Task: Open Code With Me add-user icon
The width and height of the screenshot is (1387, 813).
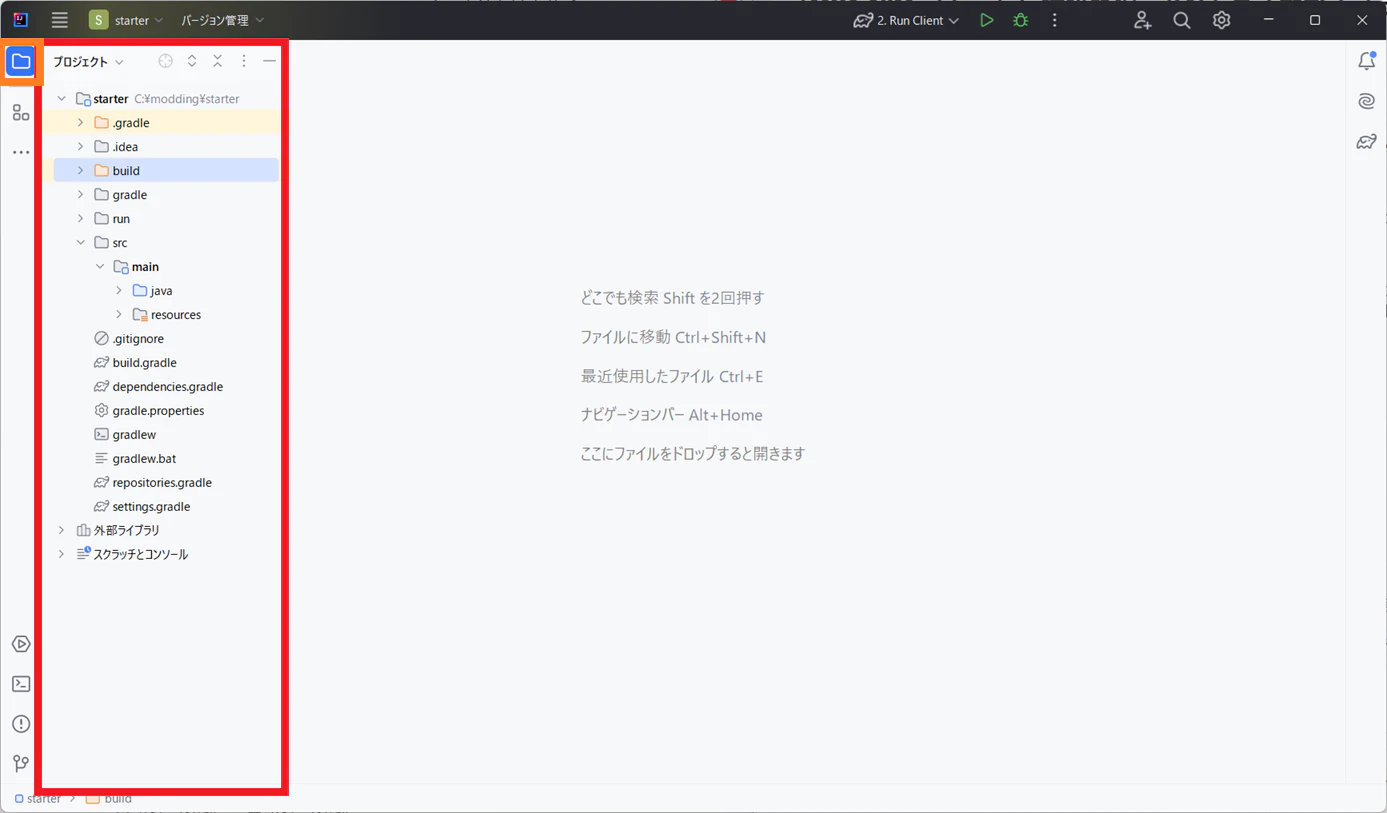Action: click(1143, 20)
